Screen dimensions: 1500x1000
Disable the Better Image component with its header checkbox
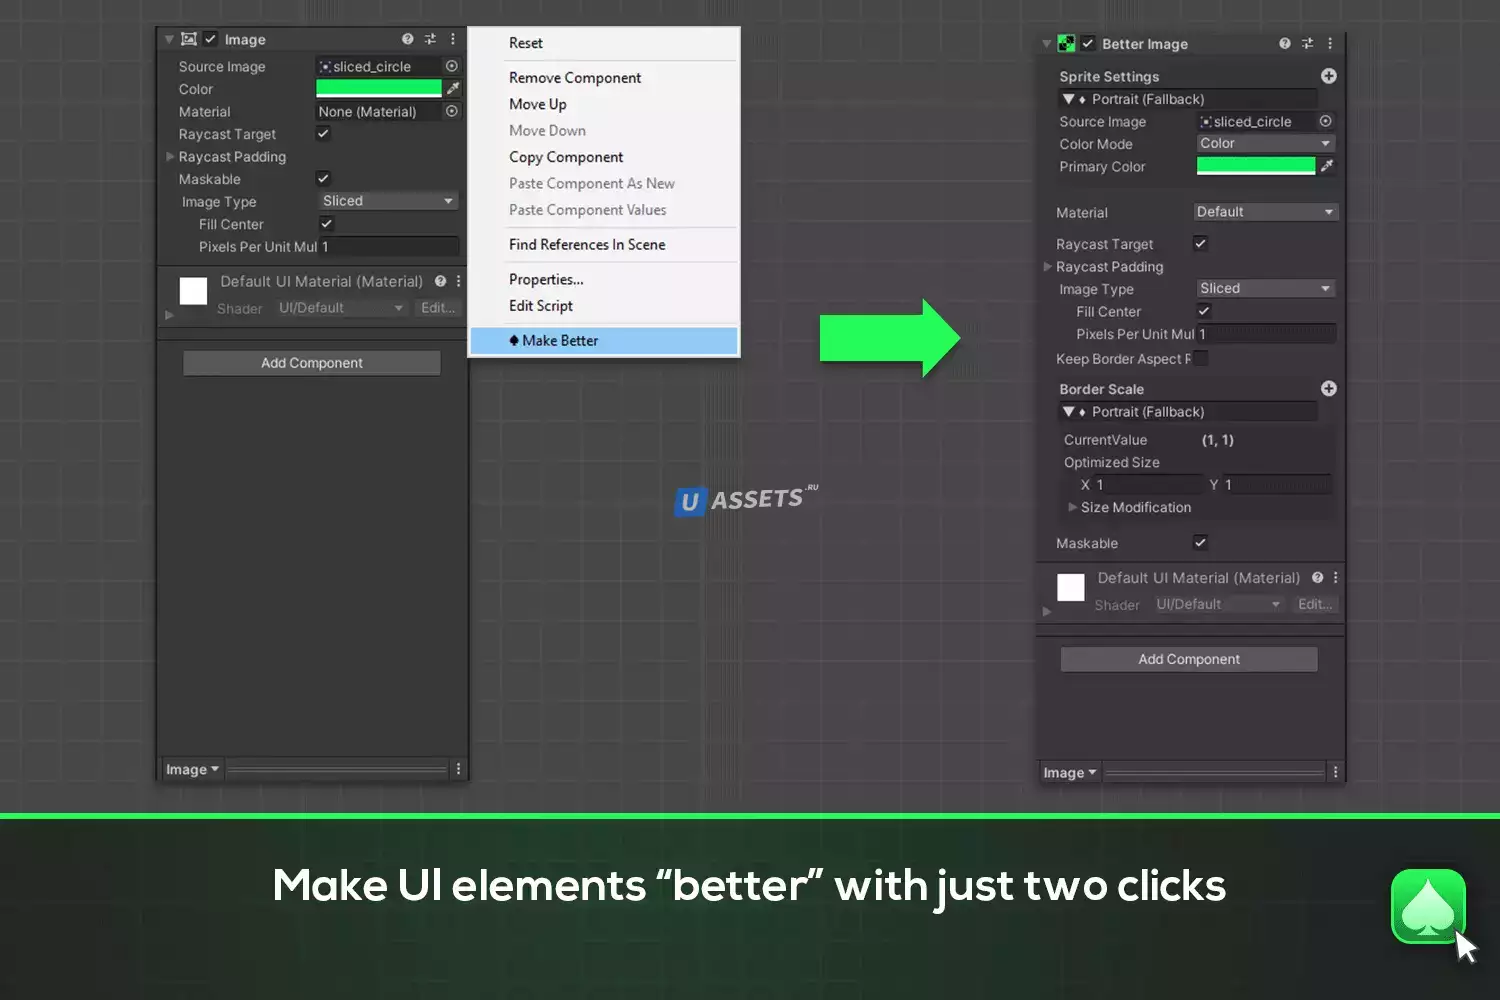coord(1088,44)
